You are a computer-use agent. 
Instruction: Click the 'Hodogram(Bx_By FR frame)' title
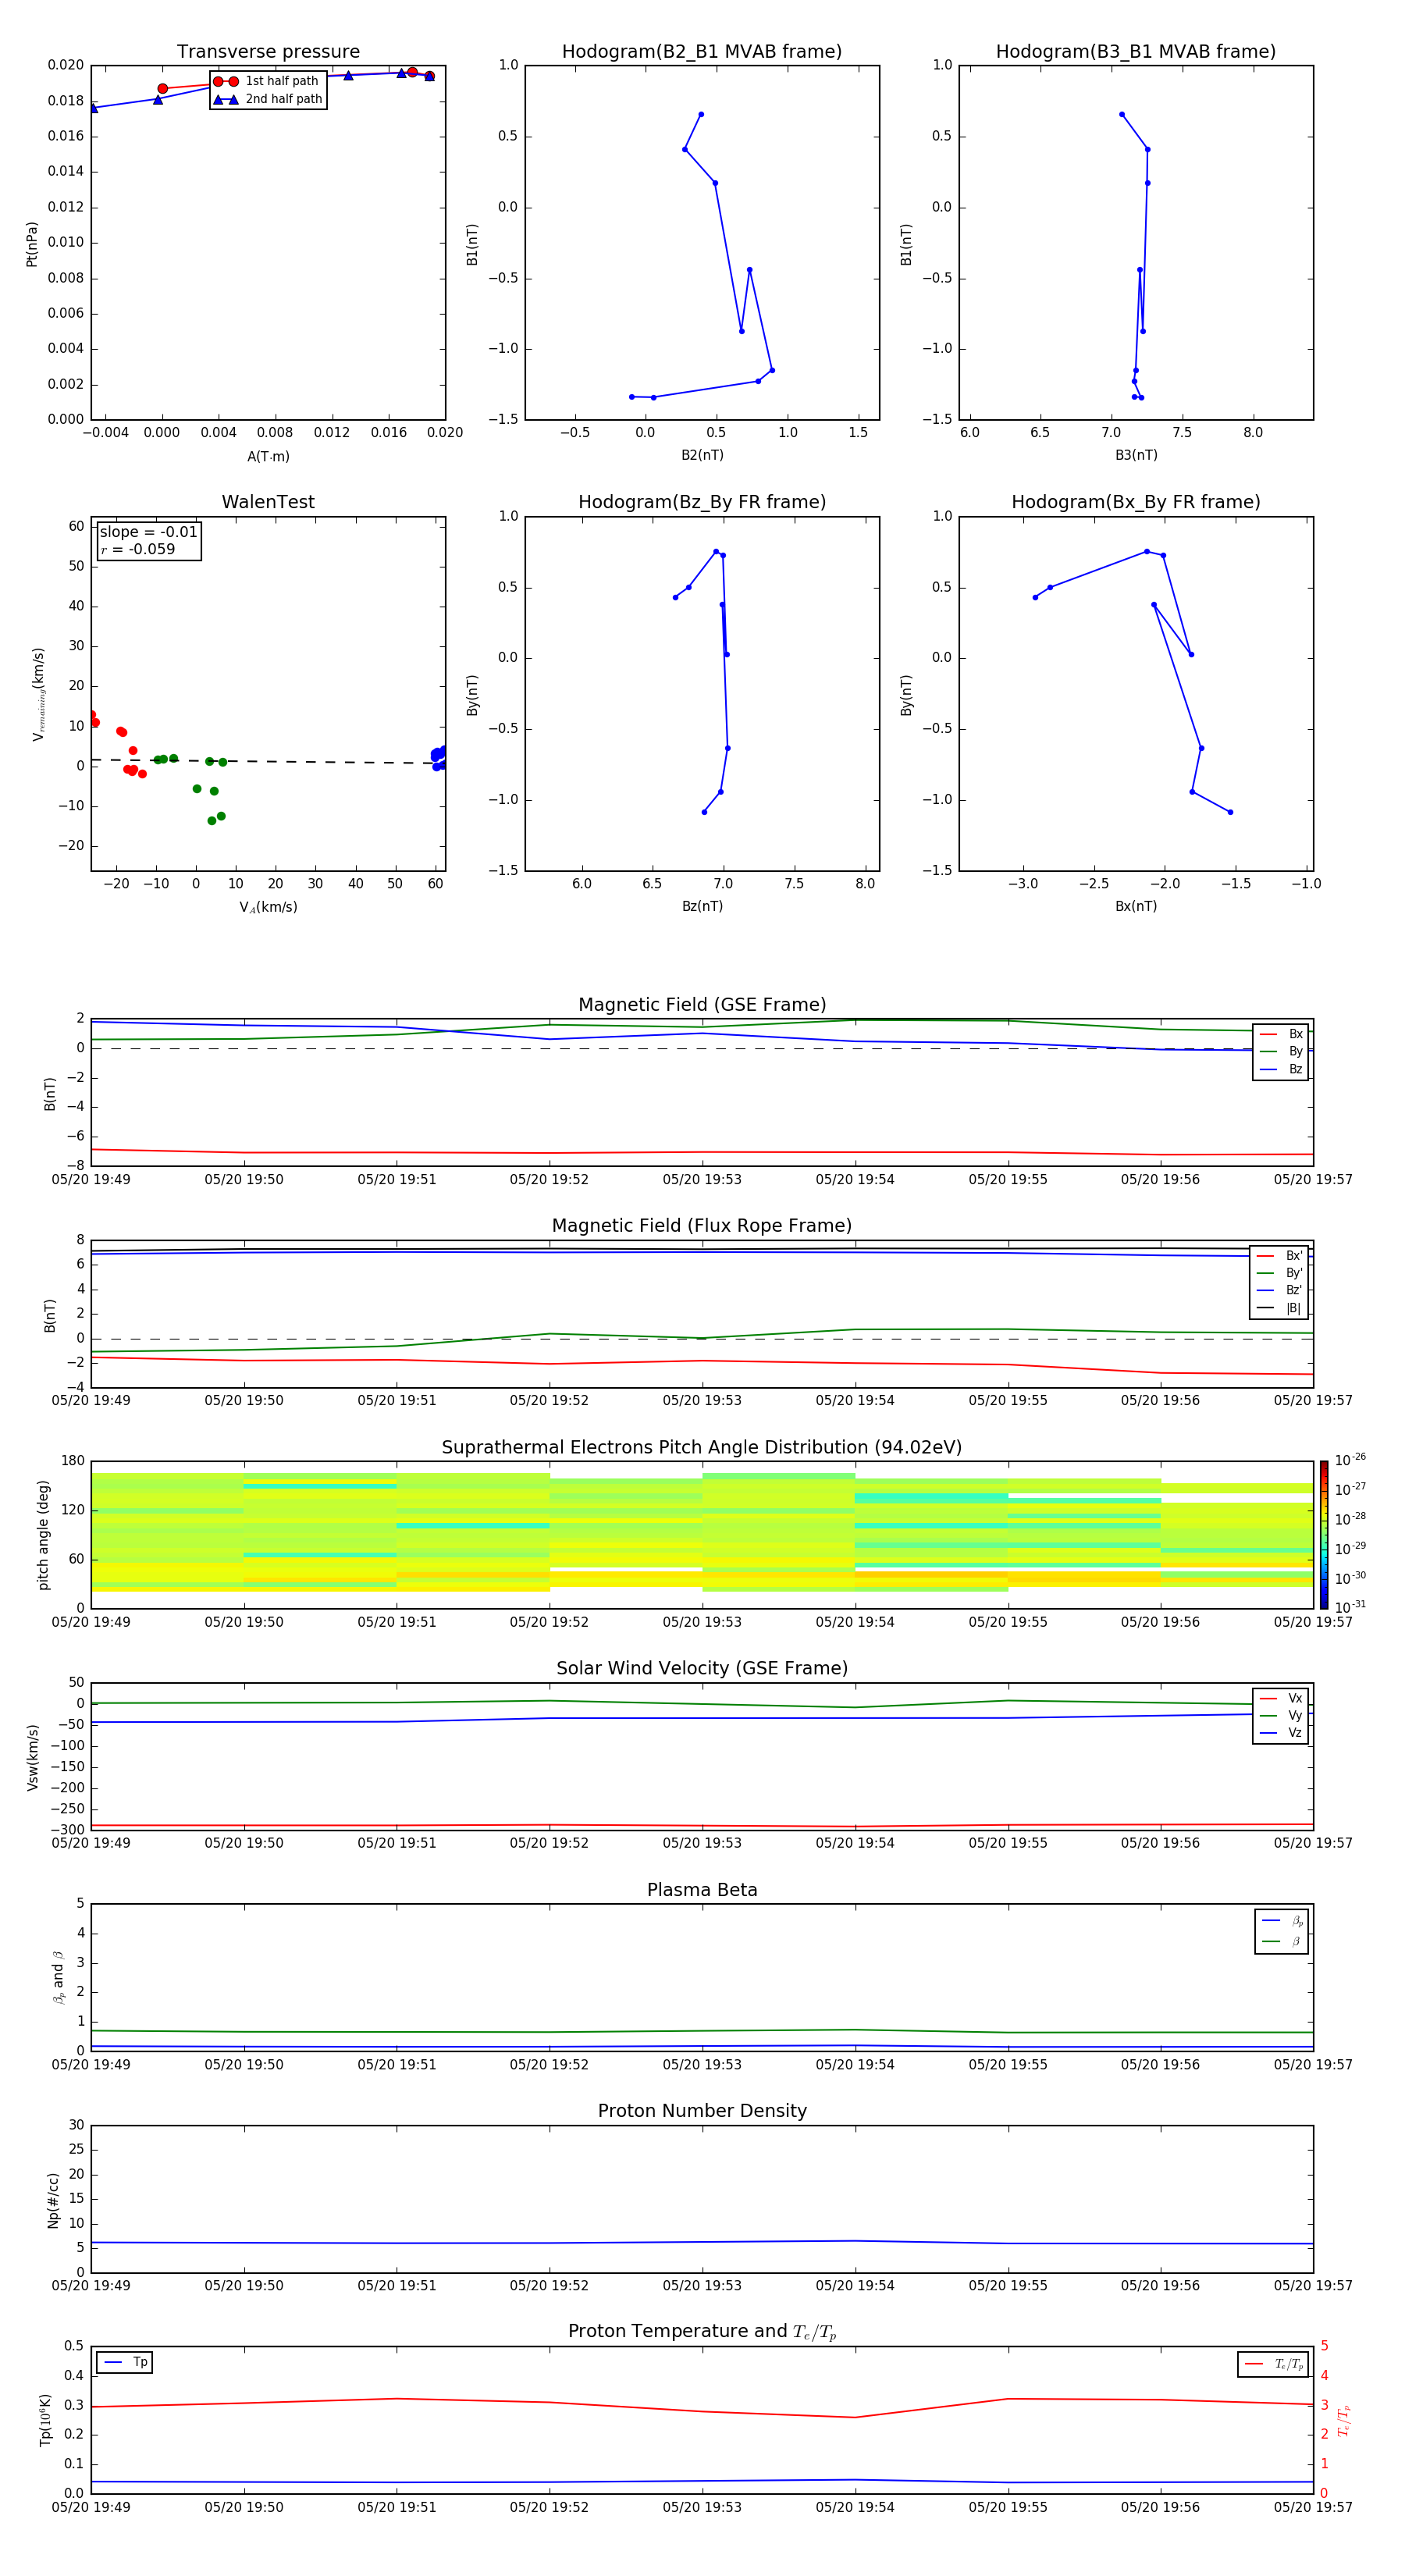pyautogui.click(x=1136, y=502)
